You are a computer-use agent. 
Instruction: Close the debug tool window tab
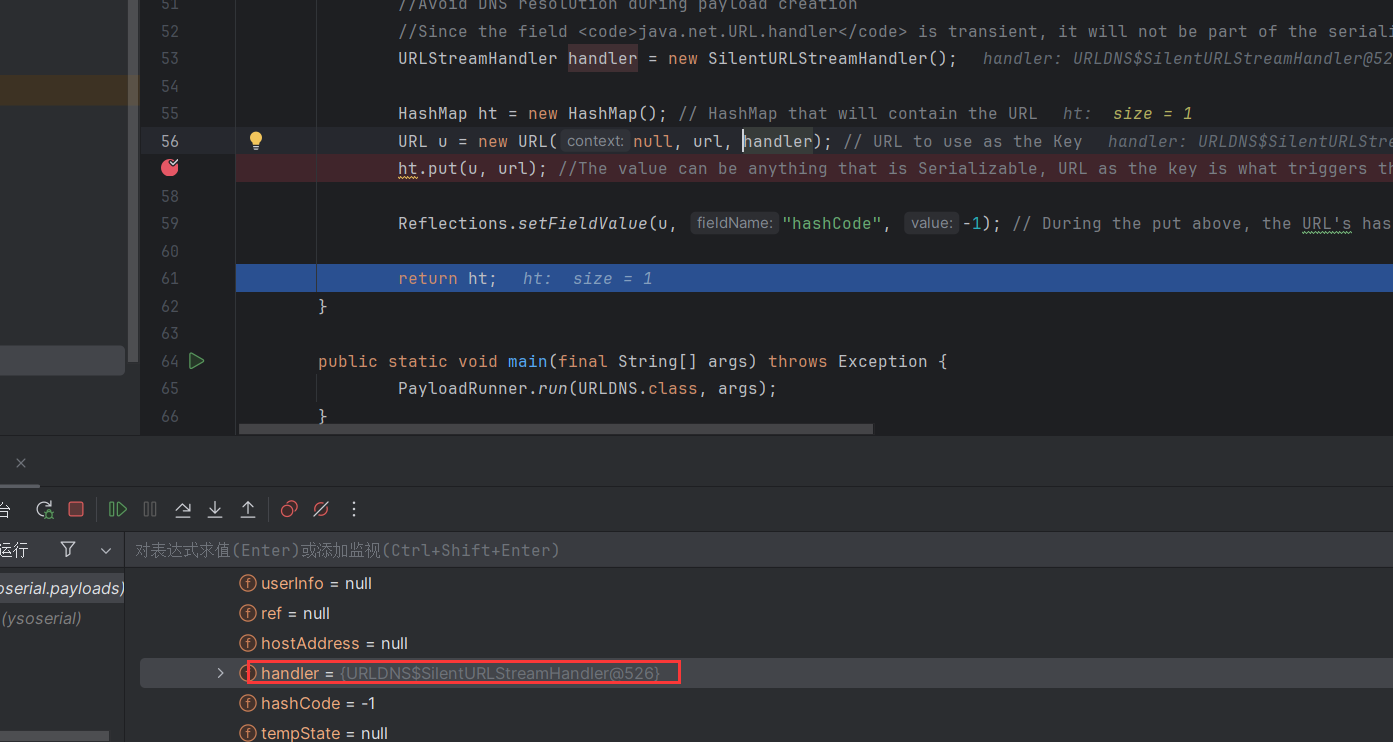[x=21, y=463]
